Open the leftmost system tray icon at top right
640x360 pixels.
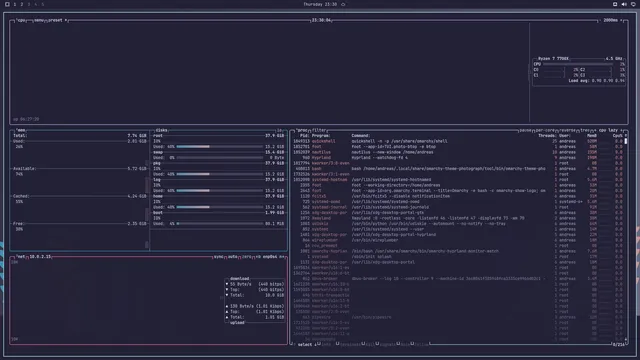click(615, 4)
